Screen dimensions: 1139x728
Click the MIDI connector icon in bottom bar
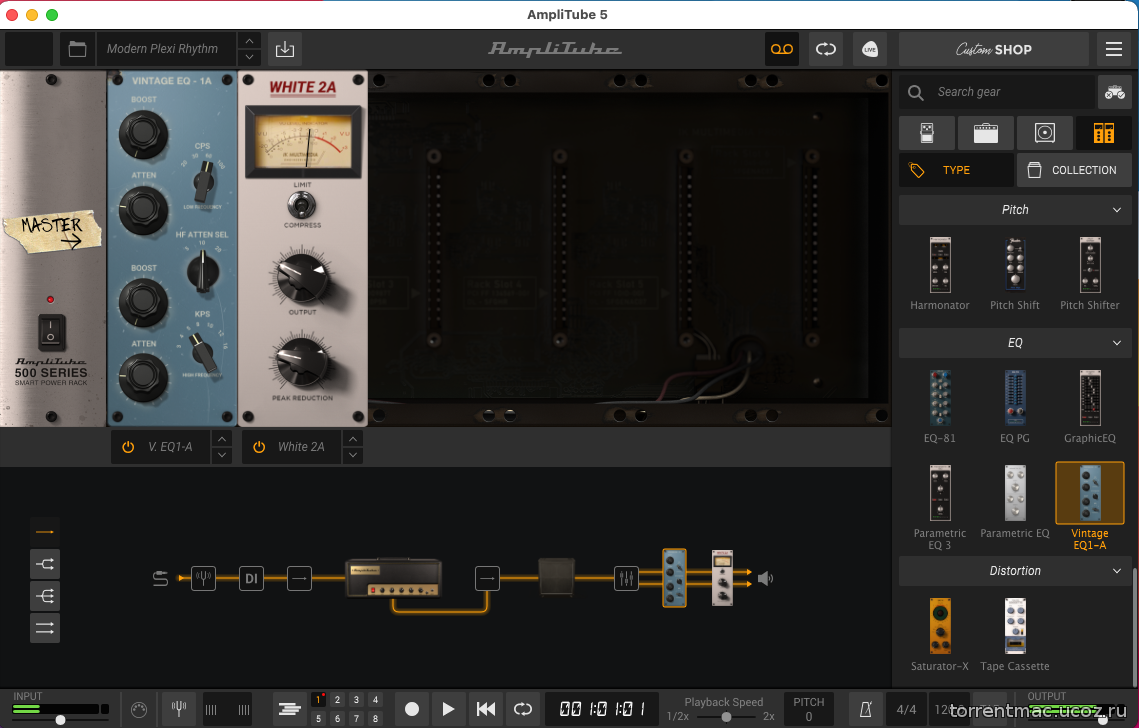click(139, 710)
